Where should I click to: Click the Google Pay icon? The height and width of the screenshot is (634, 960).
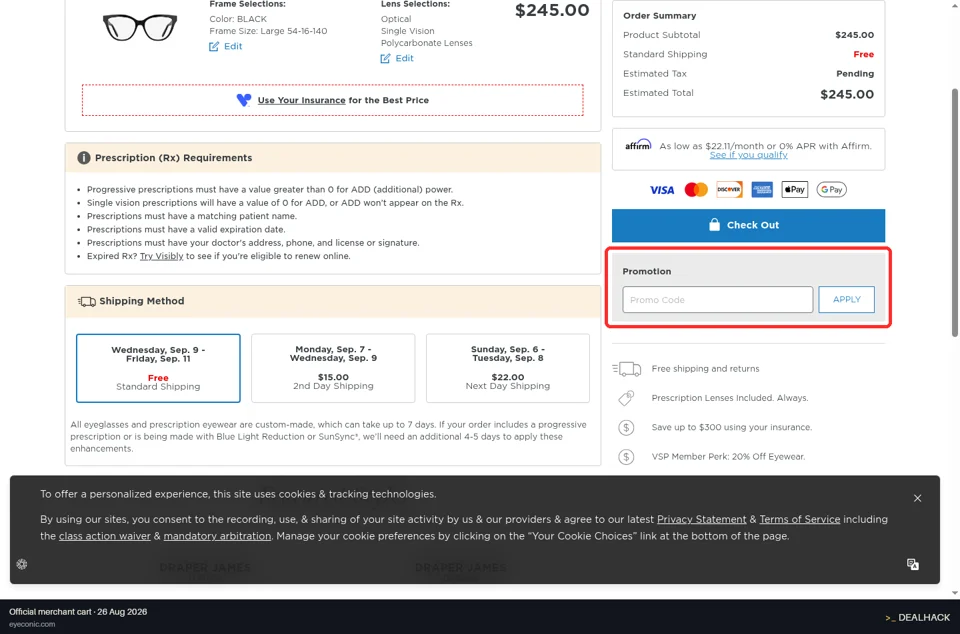pyautogui.click(x=831, y=190)
